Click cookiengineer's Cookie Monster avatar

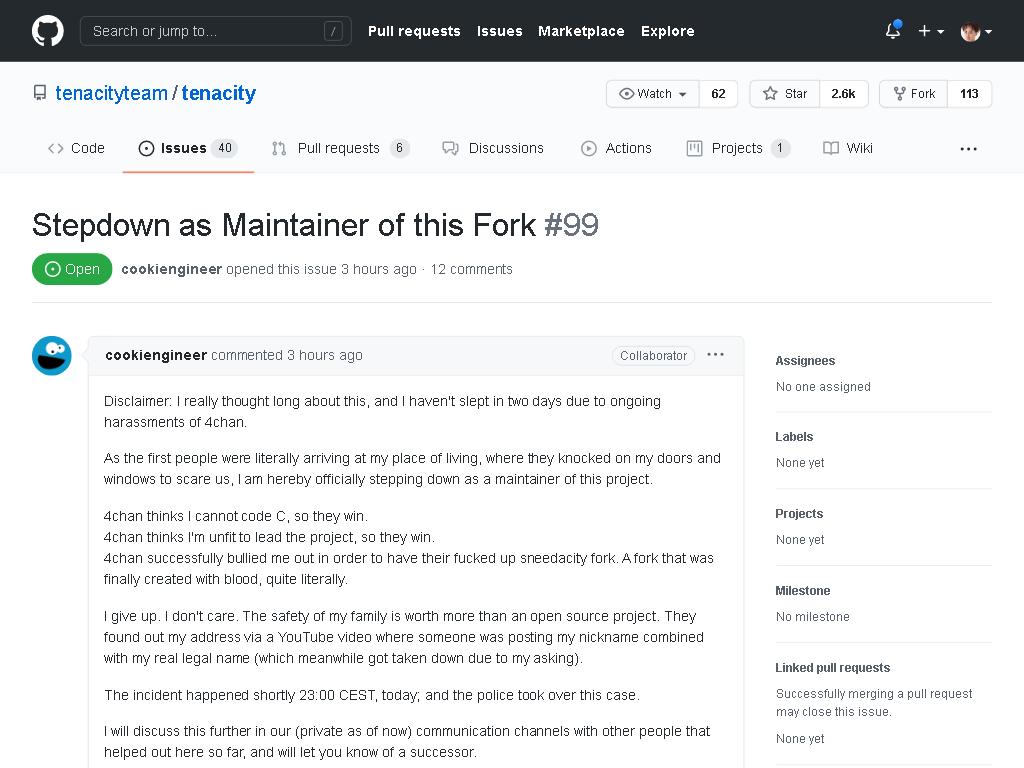click(x=52, y=355)
